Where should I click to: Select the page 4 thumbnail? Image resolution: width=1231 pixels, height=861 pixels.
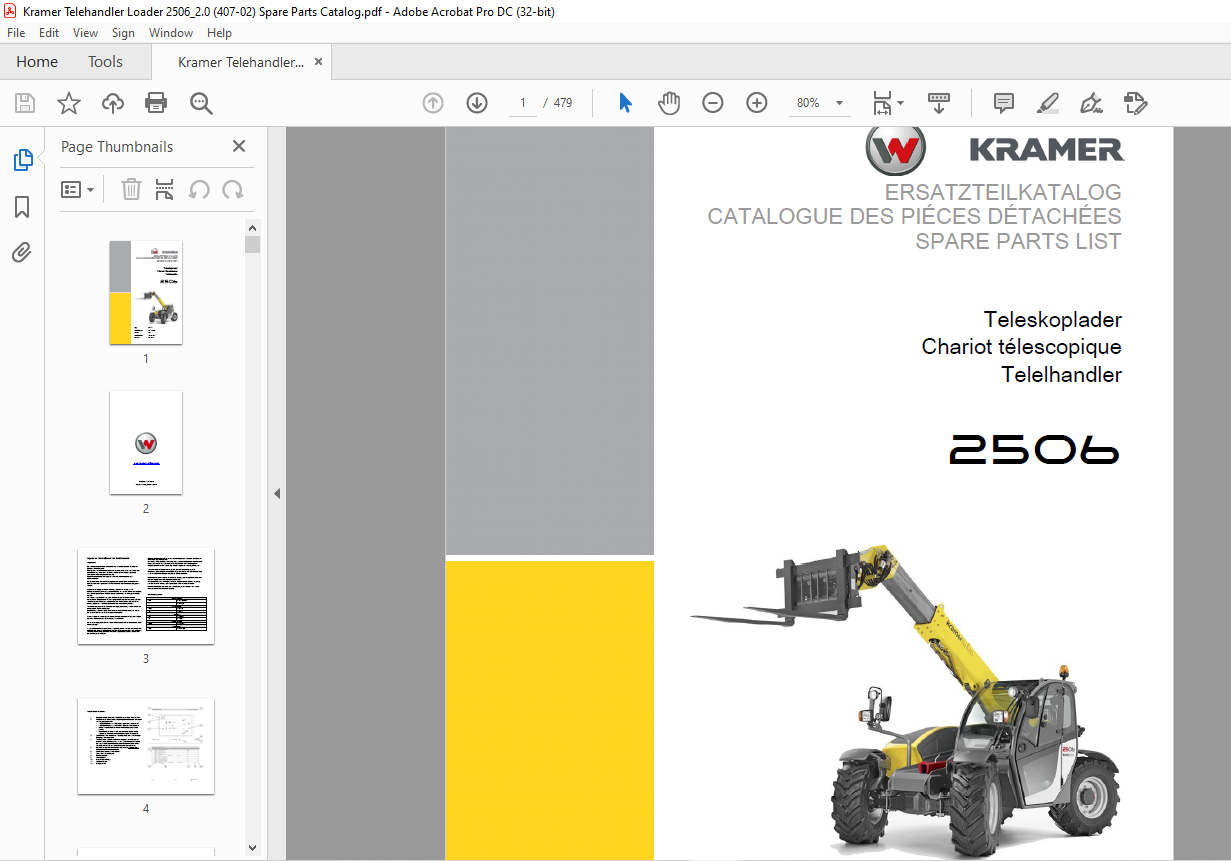click(146, 745)
